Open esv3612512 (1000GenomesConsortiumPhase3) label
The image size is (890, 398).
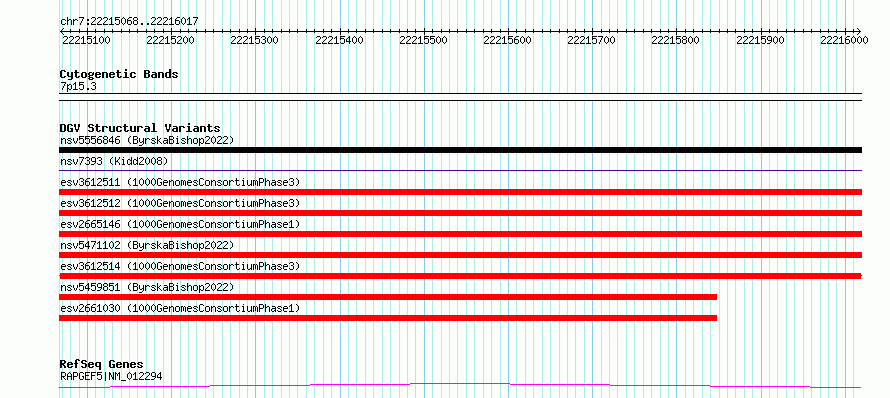click(x=180, y=203)
